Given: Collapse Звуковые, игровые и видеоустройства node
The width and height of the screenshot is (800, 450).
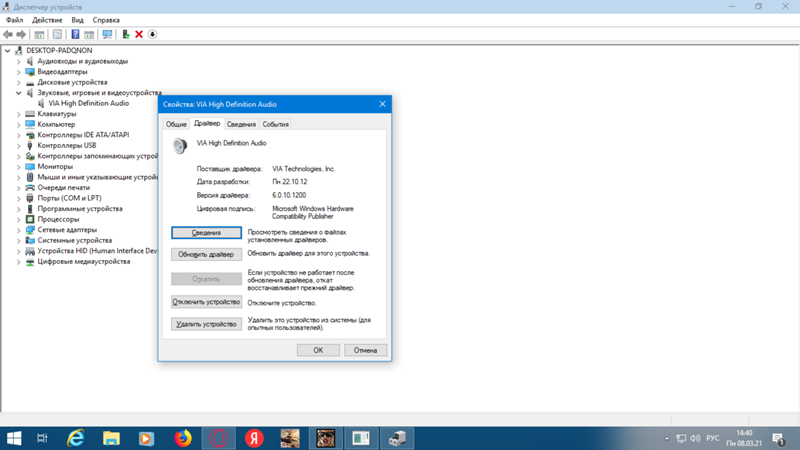Looking at the screenshot, I should (x=18, y=93).
